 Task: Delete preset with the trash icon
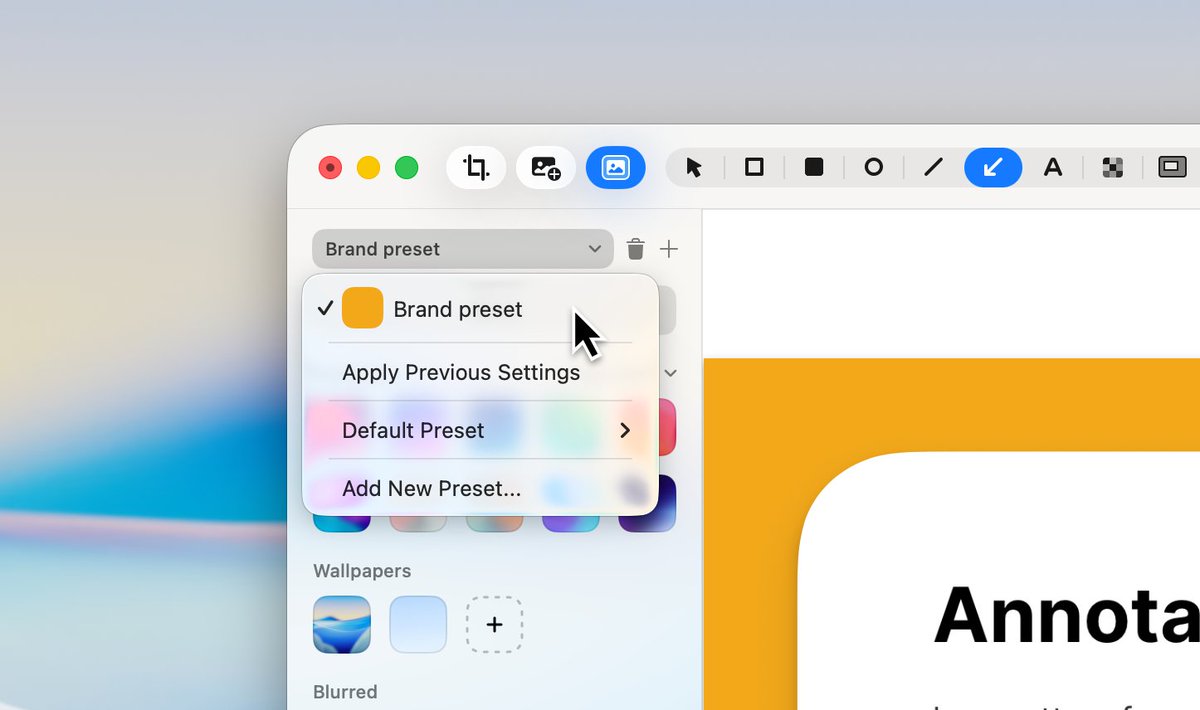[x=635, y=249]
